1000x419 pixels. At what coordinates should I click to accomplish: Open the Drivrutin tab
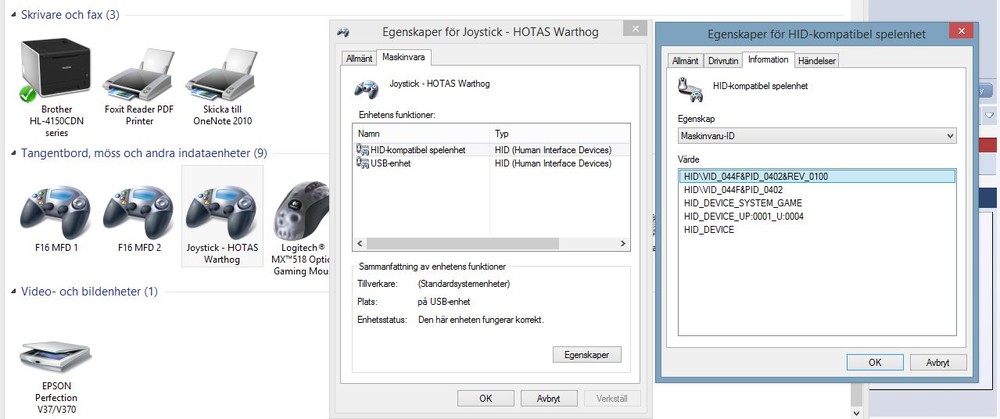723,60
